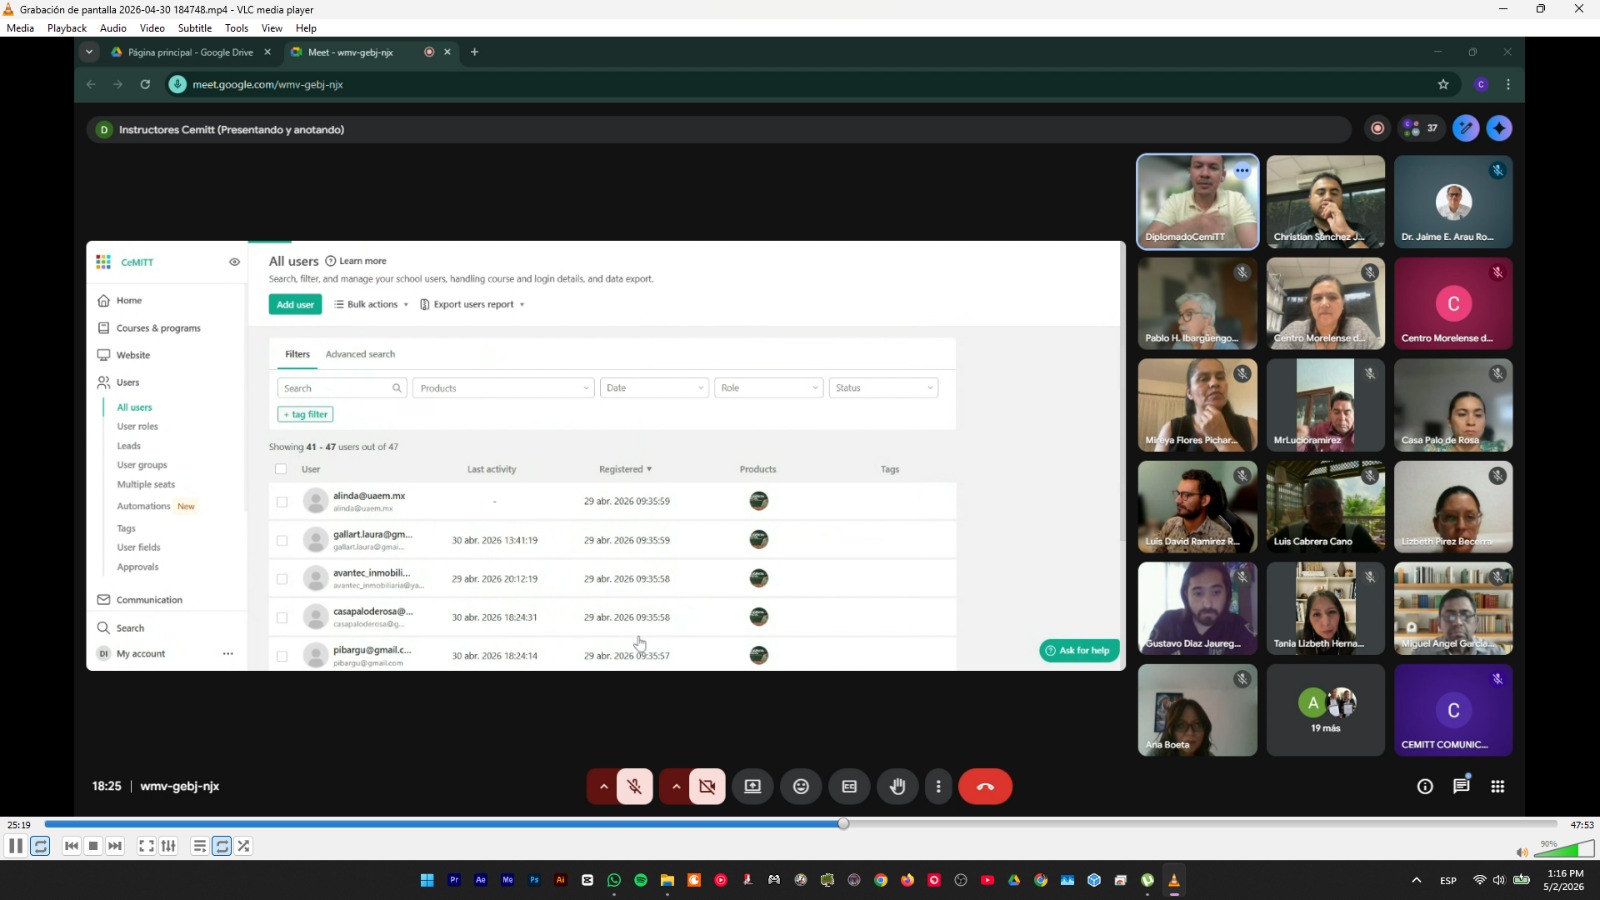Image resolution: width=1600 pixels, height=900 pixels.
Task: Toggle the eye preview icon beside CeMITT
Action: pyautogui.click(x=234, y=262)
